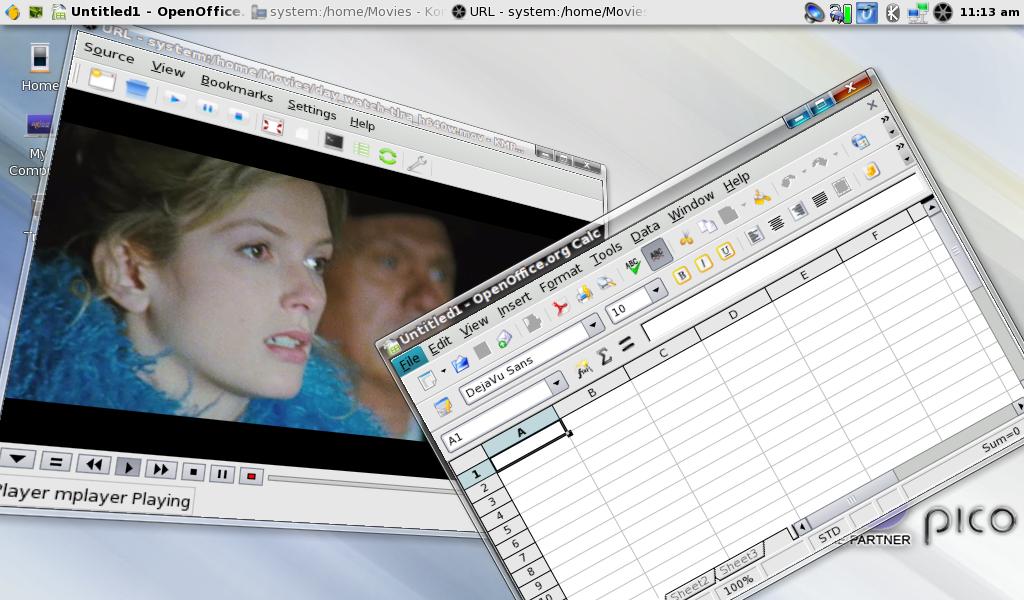Screen dimensions: 1024x600
Task: Click black stop square button in KMPlayer control bar
Action: (x=193, y=471)
